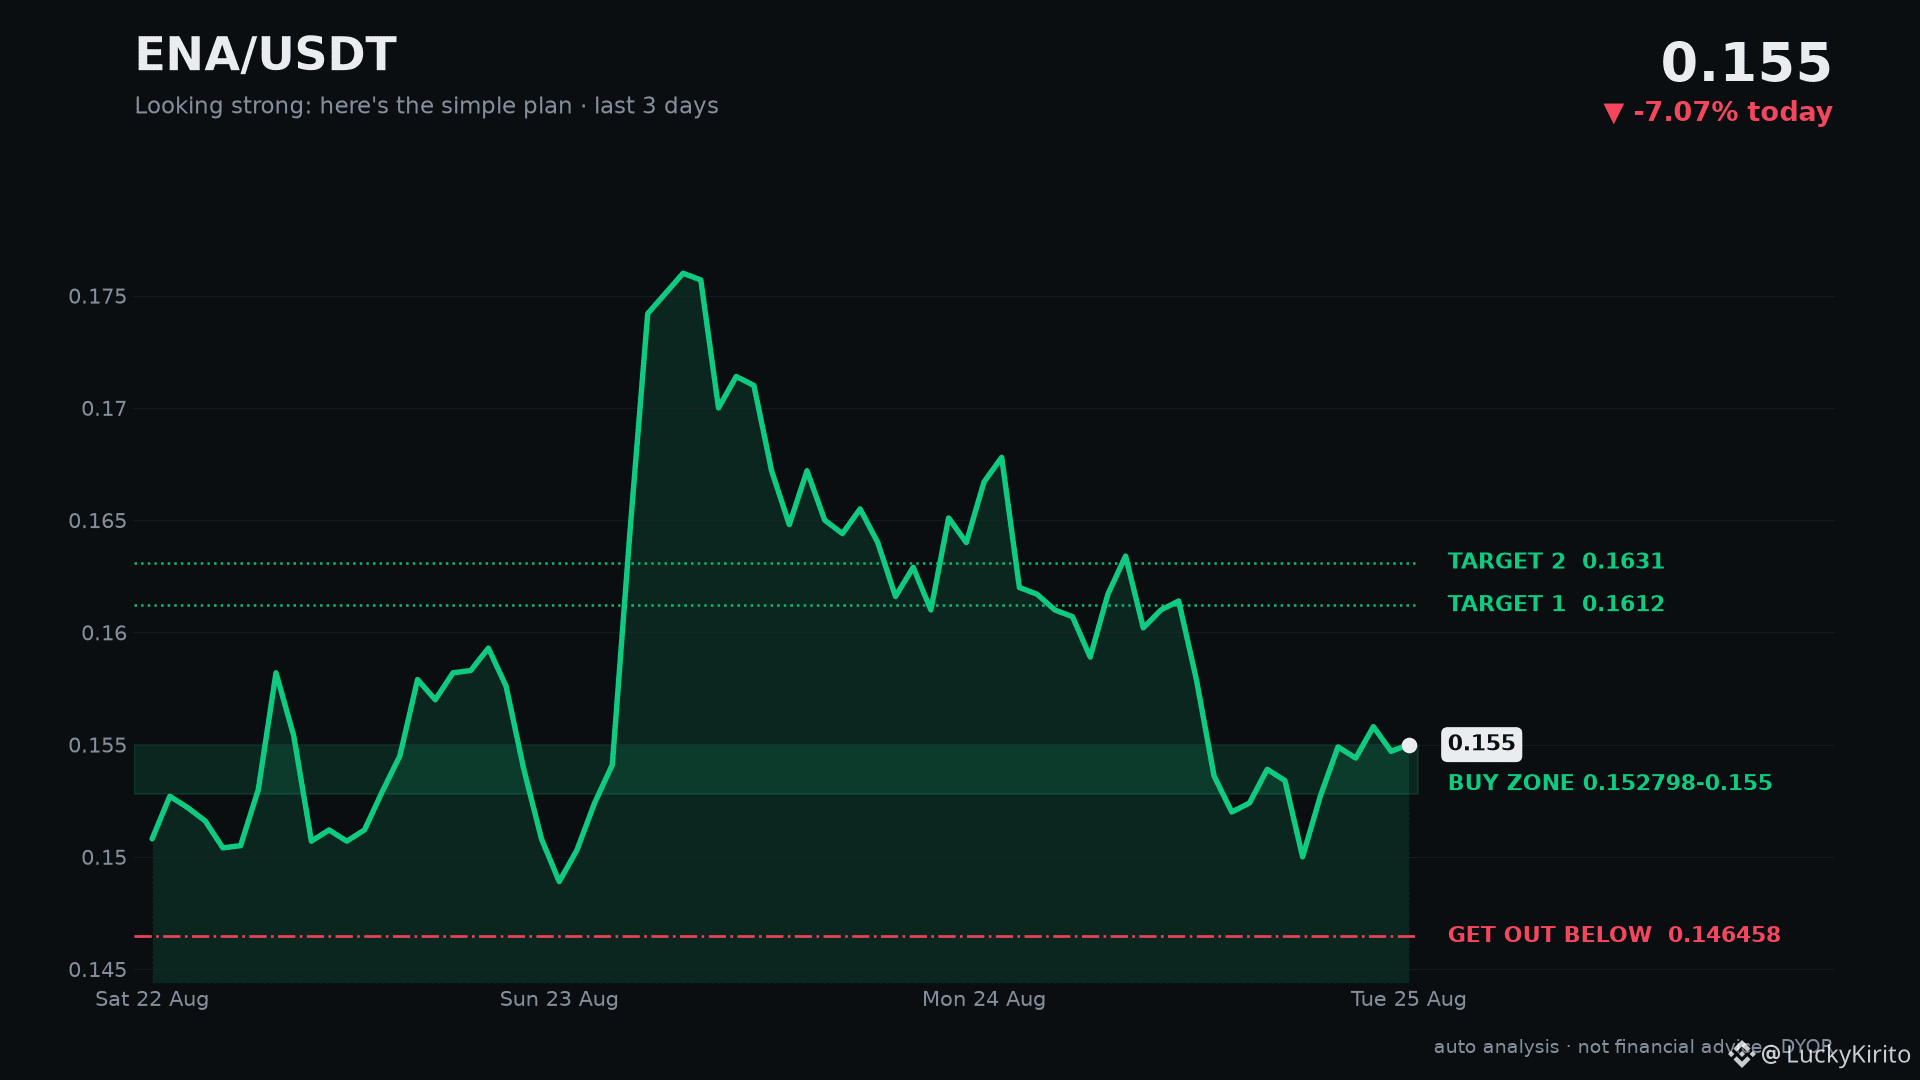Viewport: 1920px width, 1080px height.
Task: Click the 0.15 y-axis label
Action: (x=104, y=858)
